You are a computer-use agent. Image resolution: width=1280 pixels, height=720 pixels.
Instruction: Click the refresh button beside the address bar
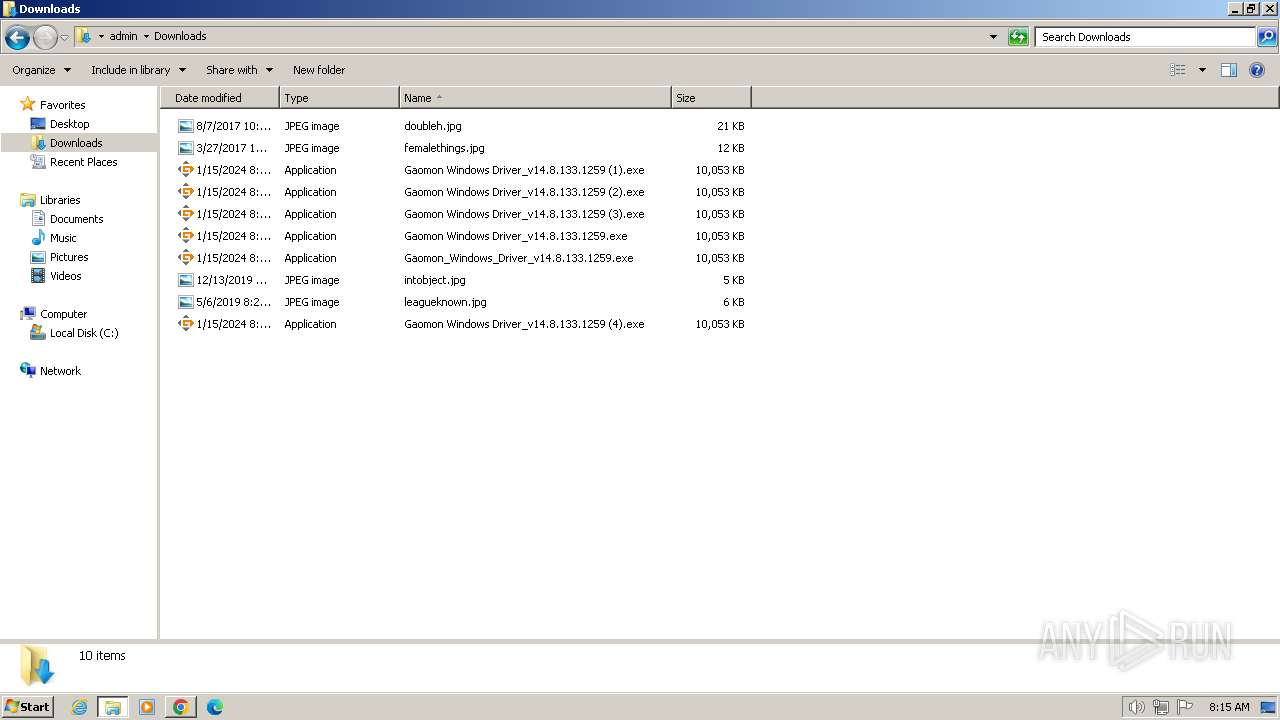tap(1018, 37)
